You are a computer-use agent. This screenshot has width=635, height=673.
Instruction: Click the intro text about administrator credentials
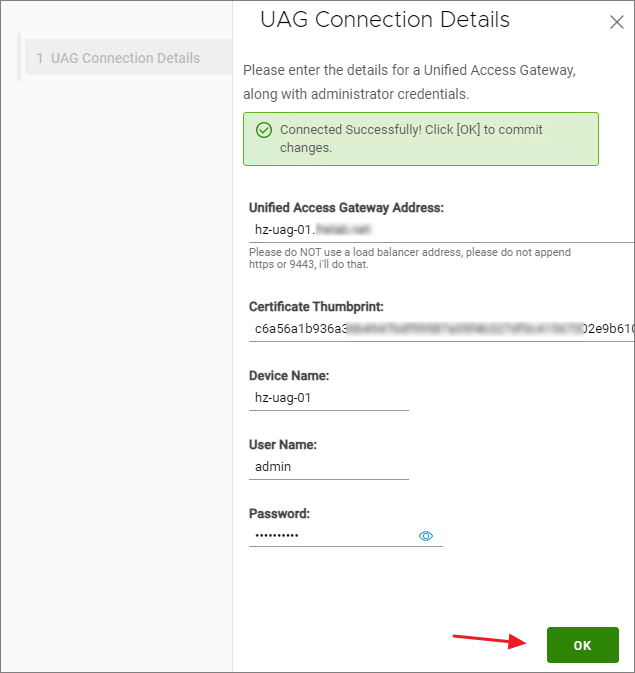click(408, 82)
